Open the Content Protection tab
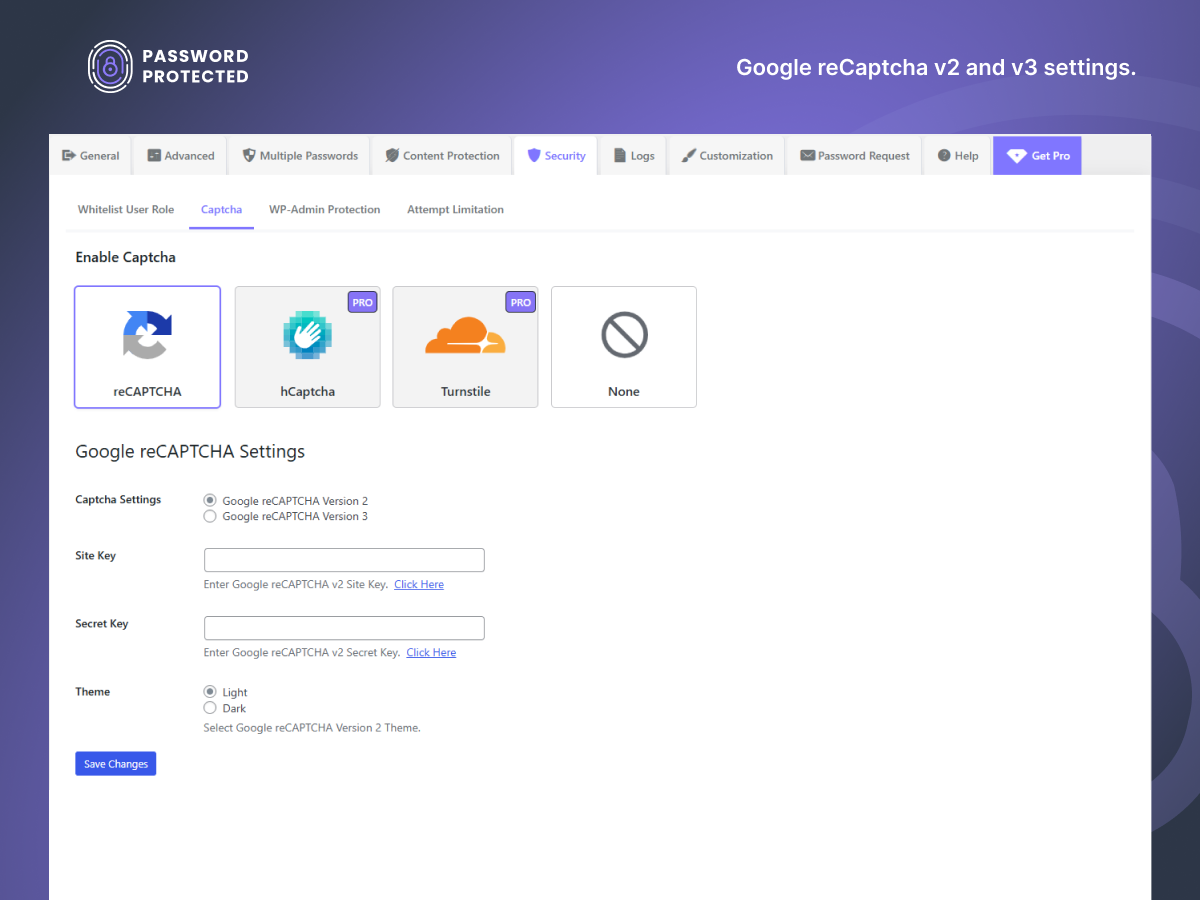The image size is (1200, 900). [x=442, y=156]
